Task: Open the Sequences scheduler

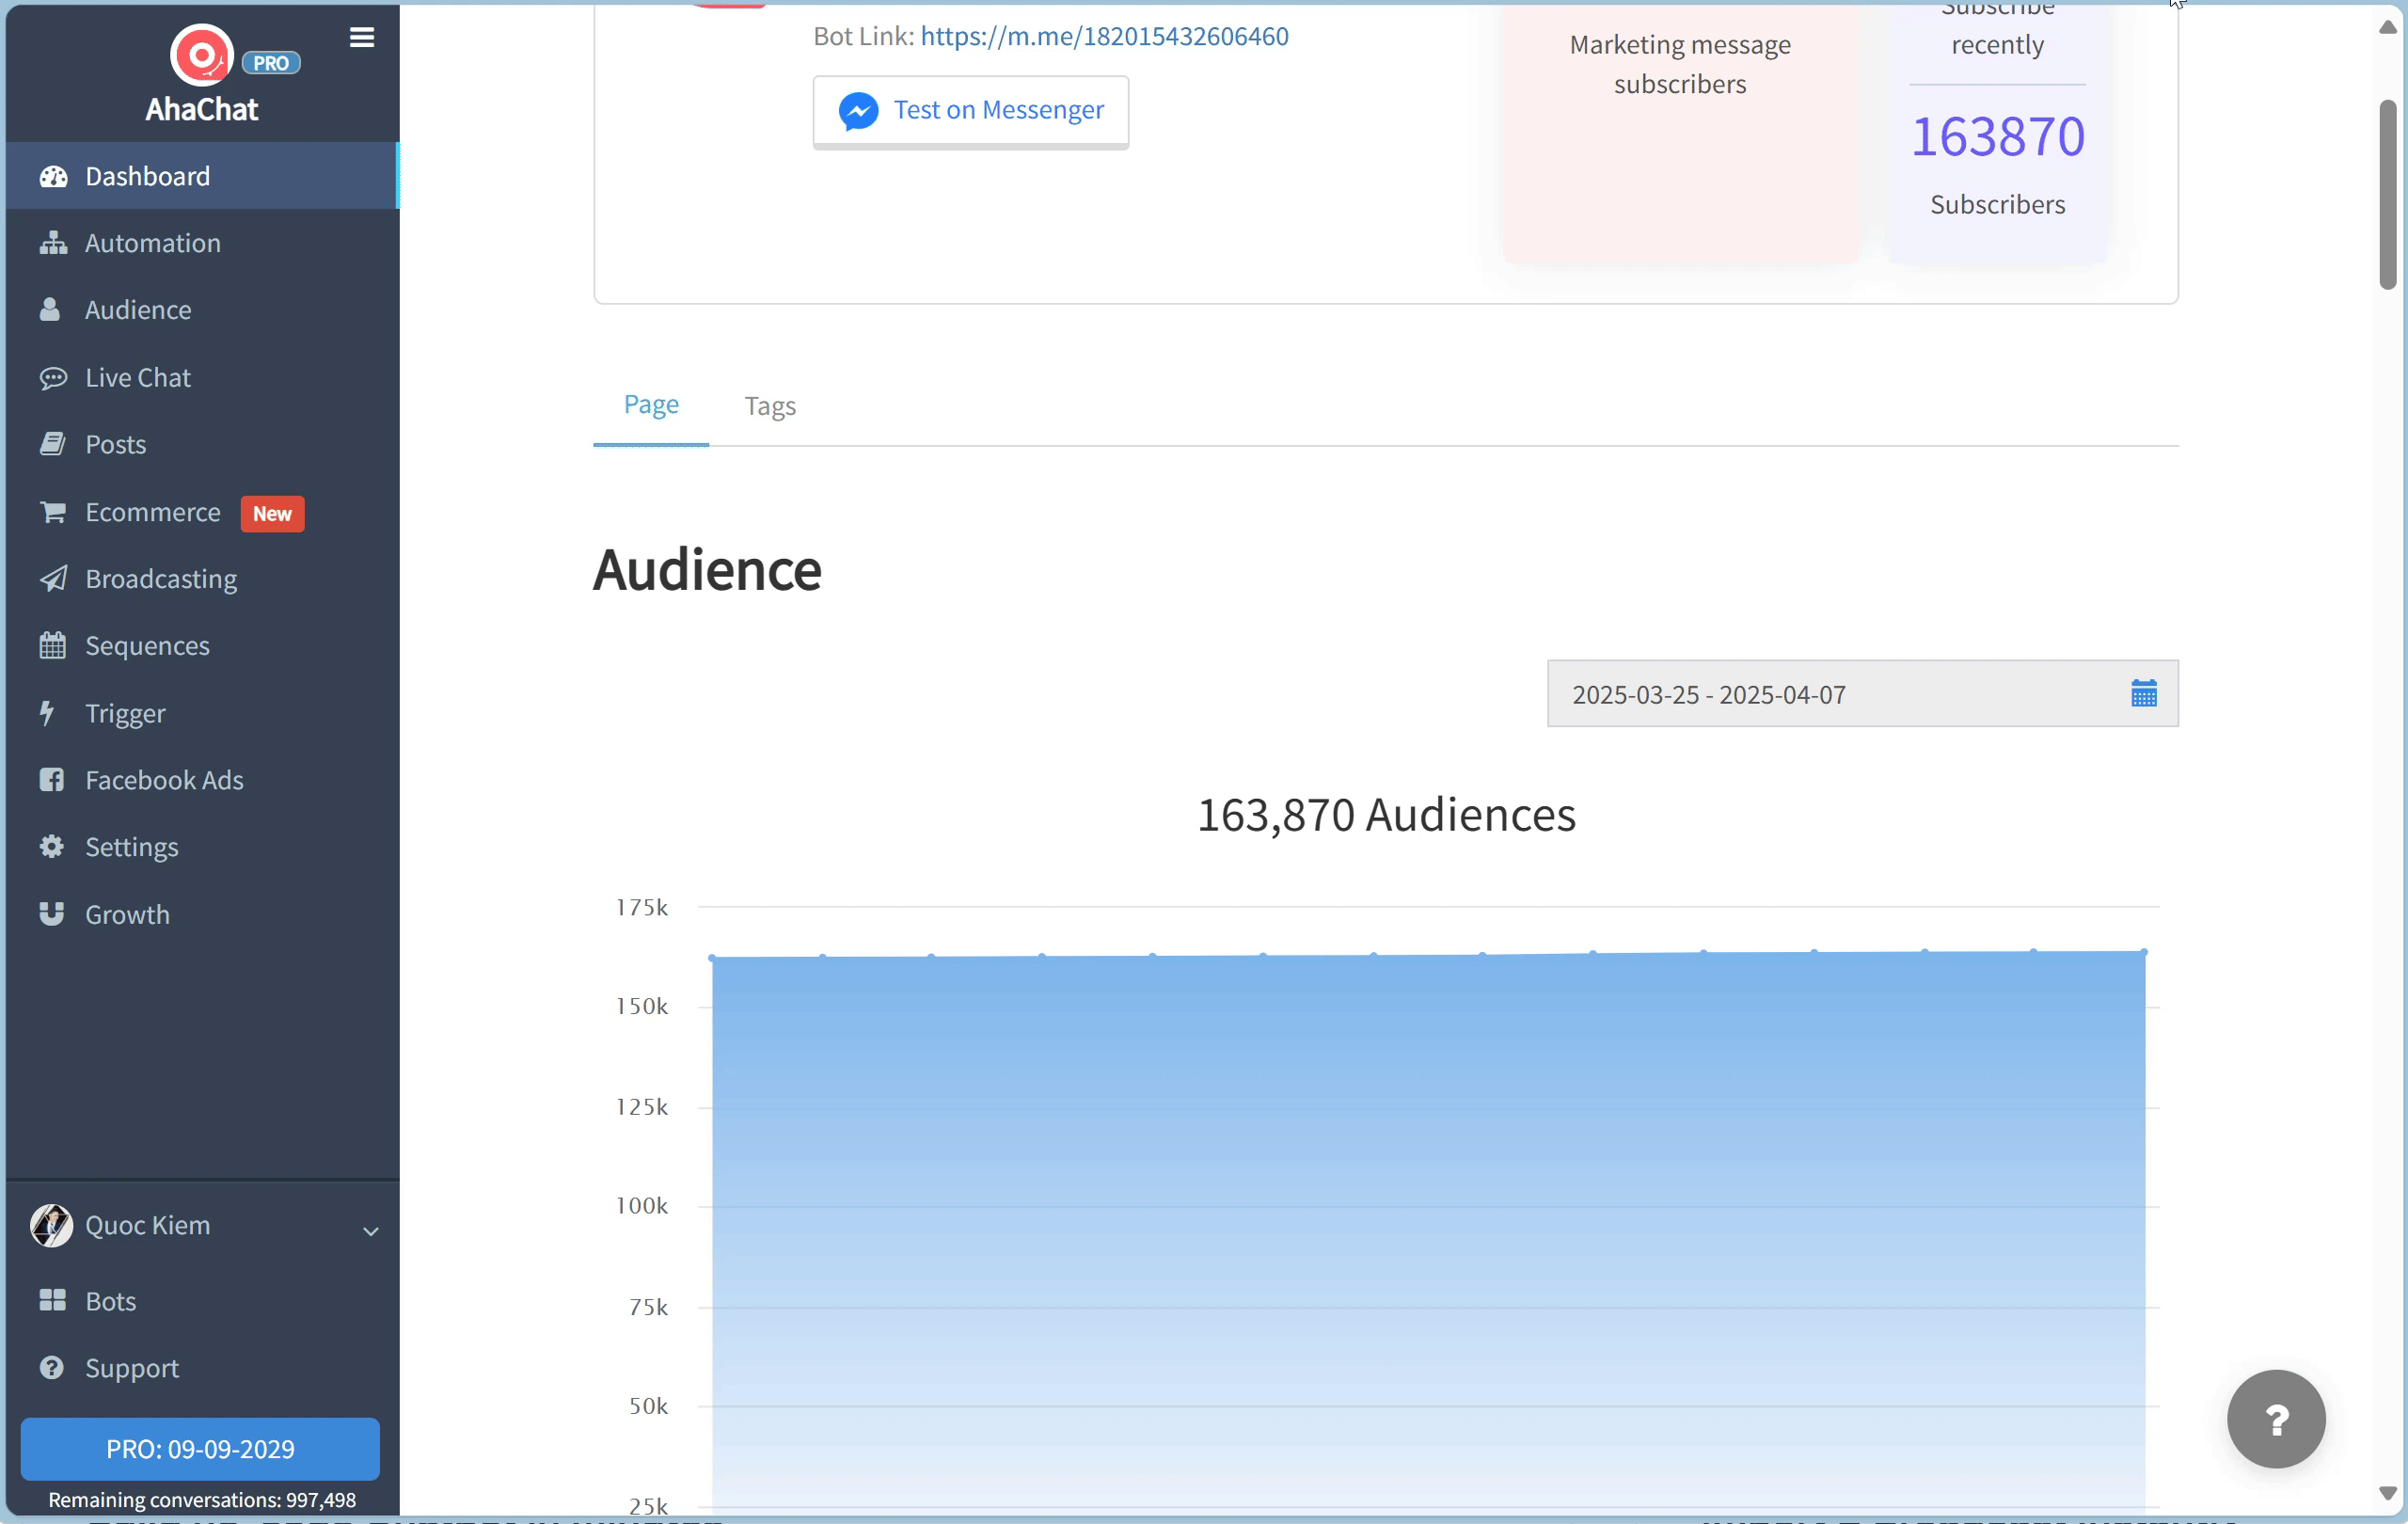Action: click(x=146, y=645)
